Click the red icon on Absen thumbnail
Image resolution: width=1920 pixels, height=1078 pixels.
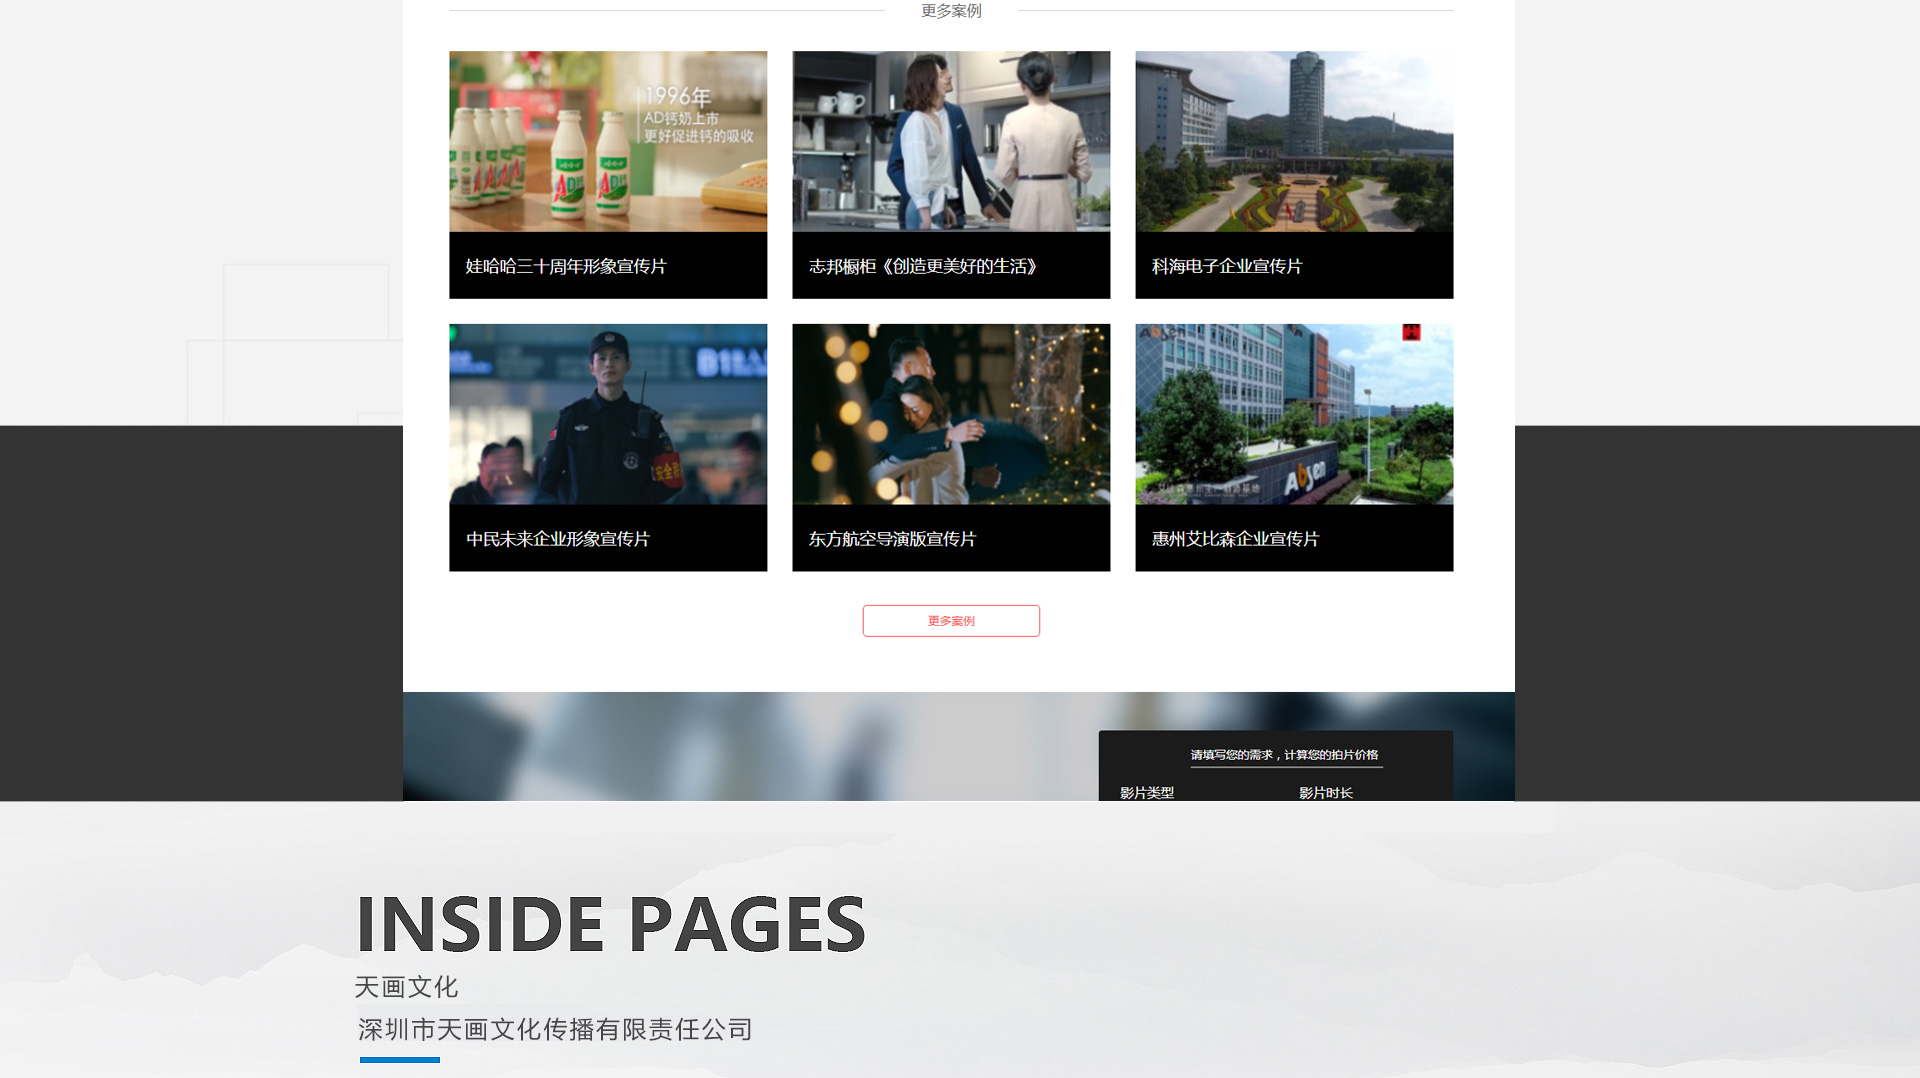(1411, 332)
